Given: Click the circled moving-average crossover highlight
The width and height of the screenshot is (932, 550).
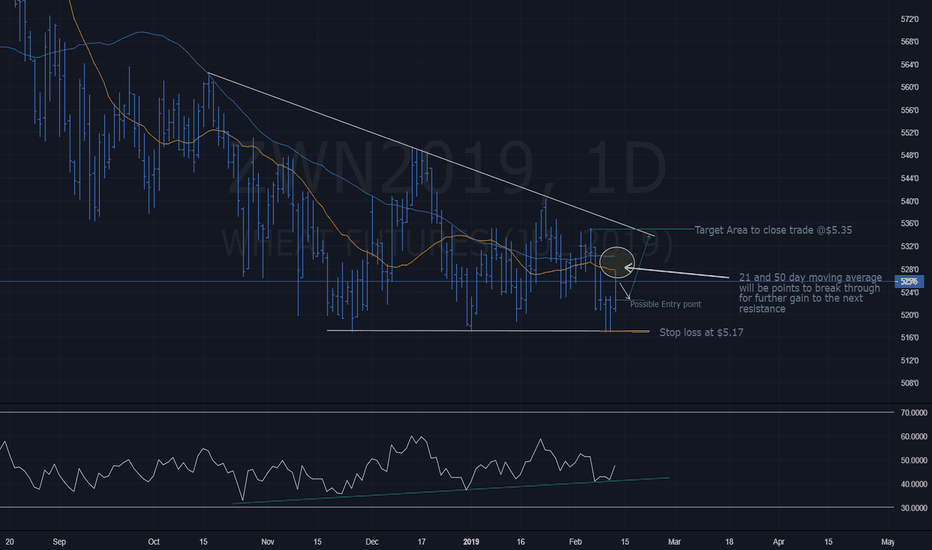Looking at the screenshot, I should pyautogui.click(x=617, y=263).
